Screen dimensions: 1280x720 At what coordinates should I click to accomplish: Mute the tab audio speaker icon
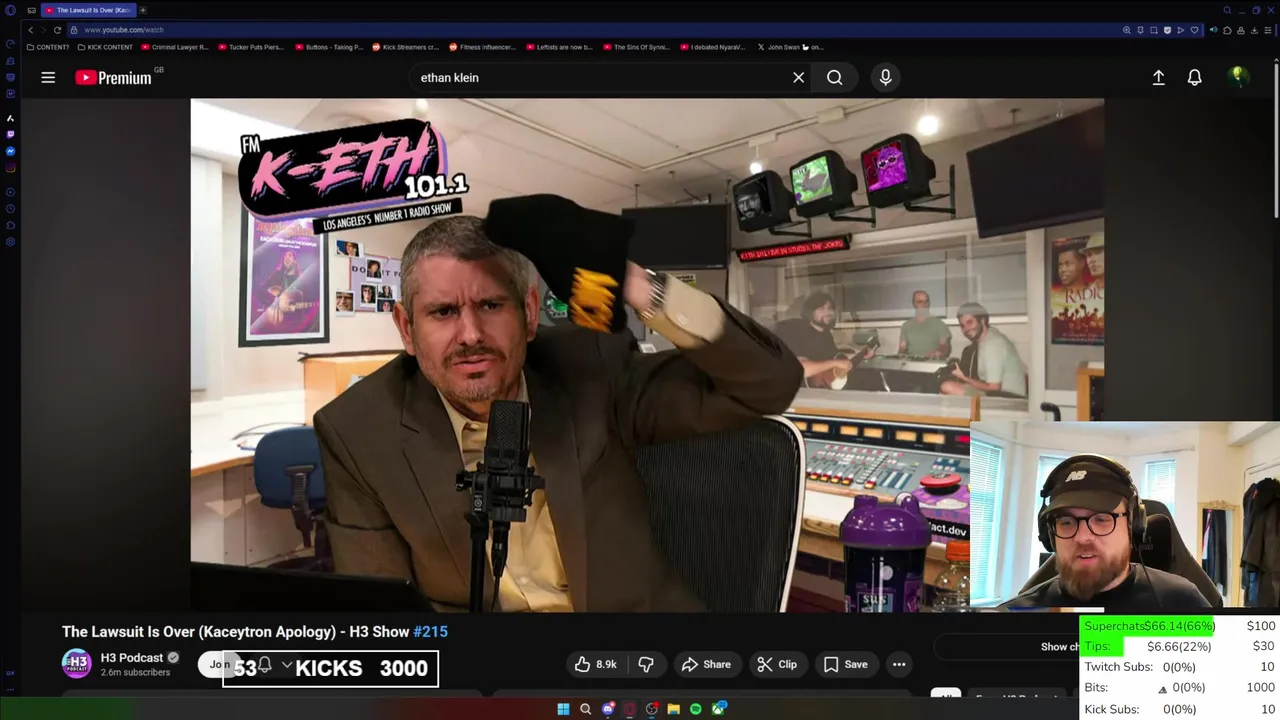click(1214, 30)
